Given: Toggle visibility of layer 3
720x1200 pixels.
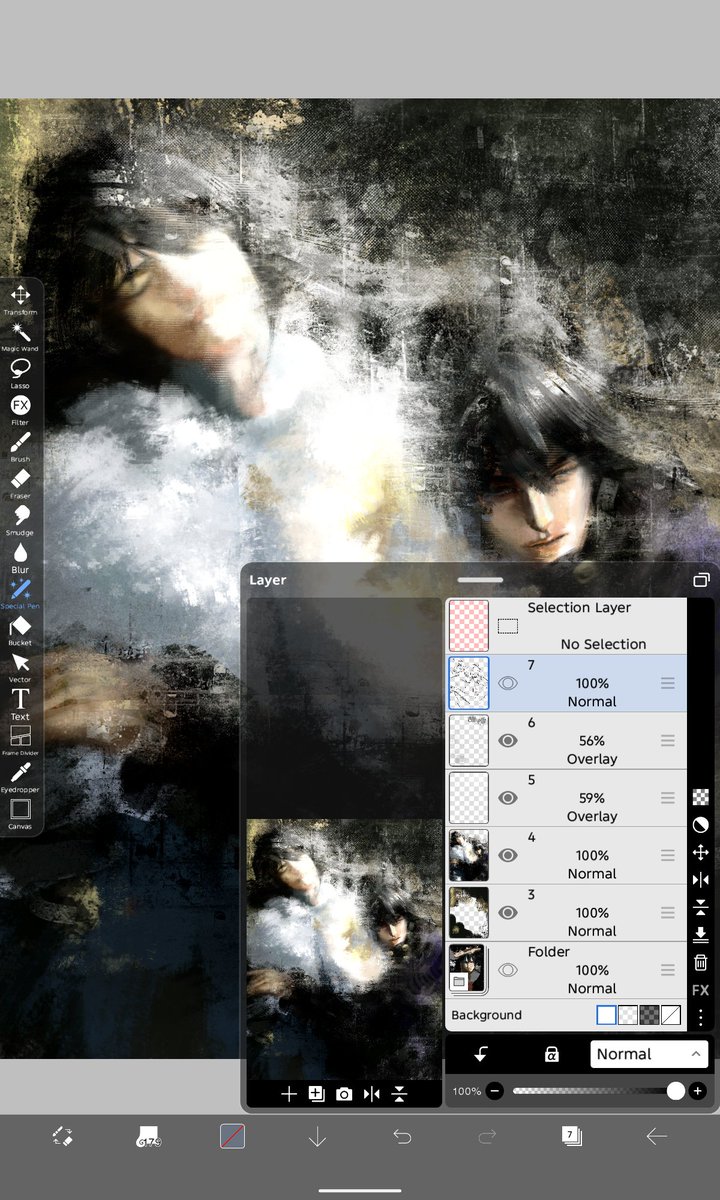Looking at the screenshot, I should pyautogui.click(x=508, y=913).
